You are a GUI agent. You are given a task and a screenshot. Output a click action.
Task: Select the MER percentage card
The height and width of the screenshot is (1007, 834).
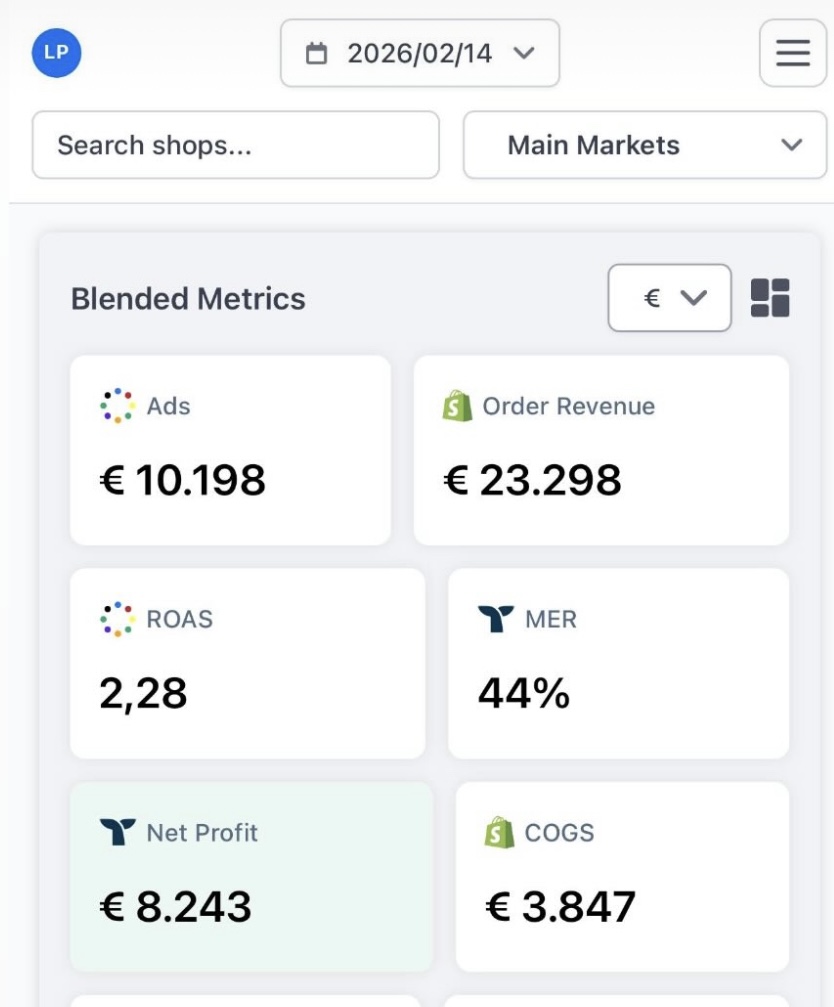(x=621, y=663)
